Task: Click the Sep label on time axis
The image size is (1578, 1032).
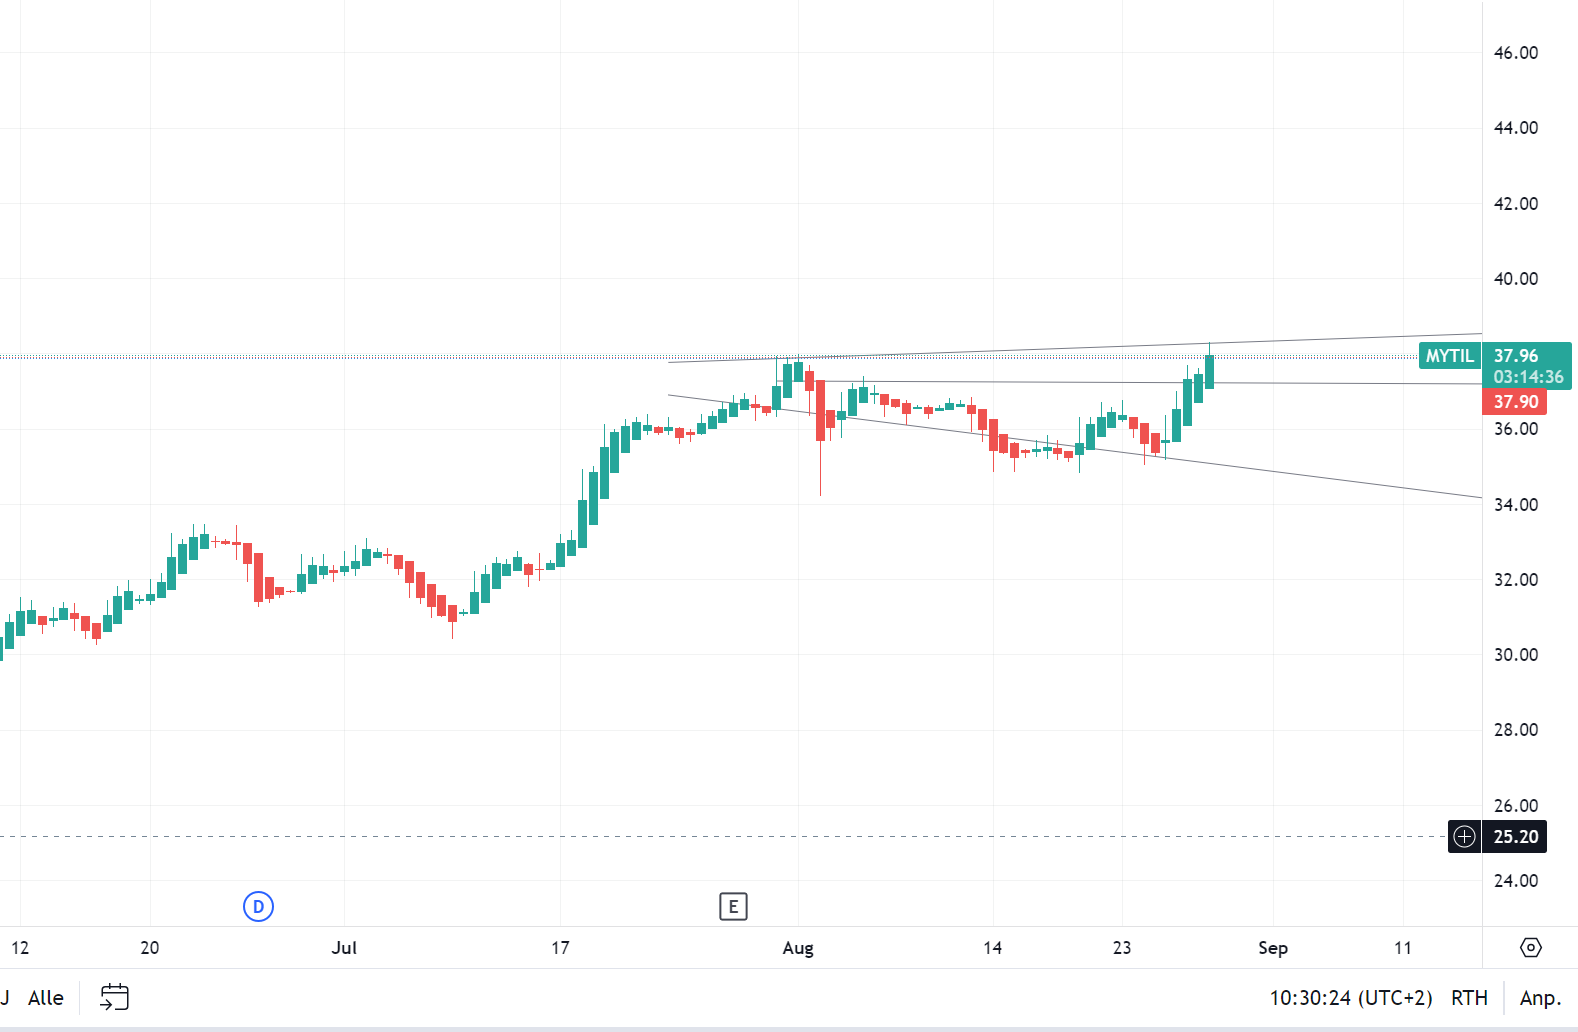Action: click(x=1272, y=947)
